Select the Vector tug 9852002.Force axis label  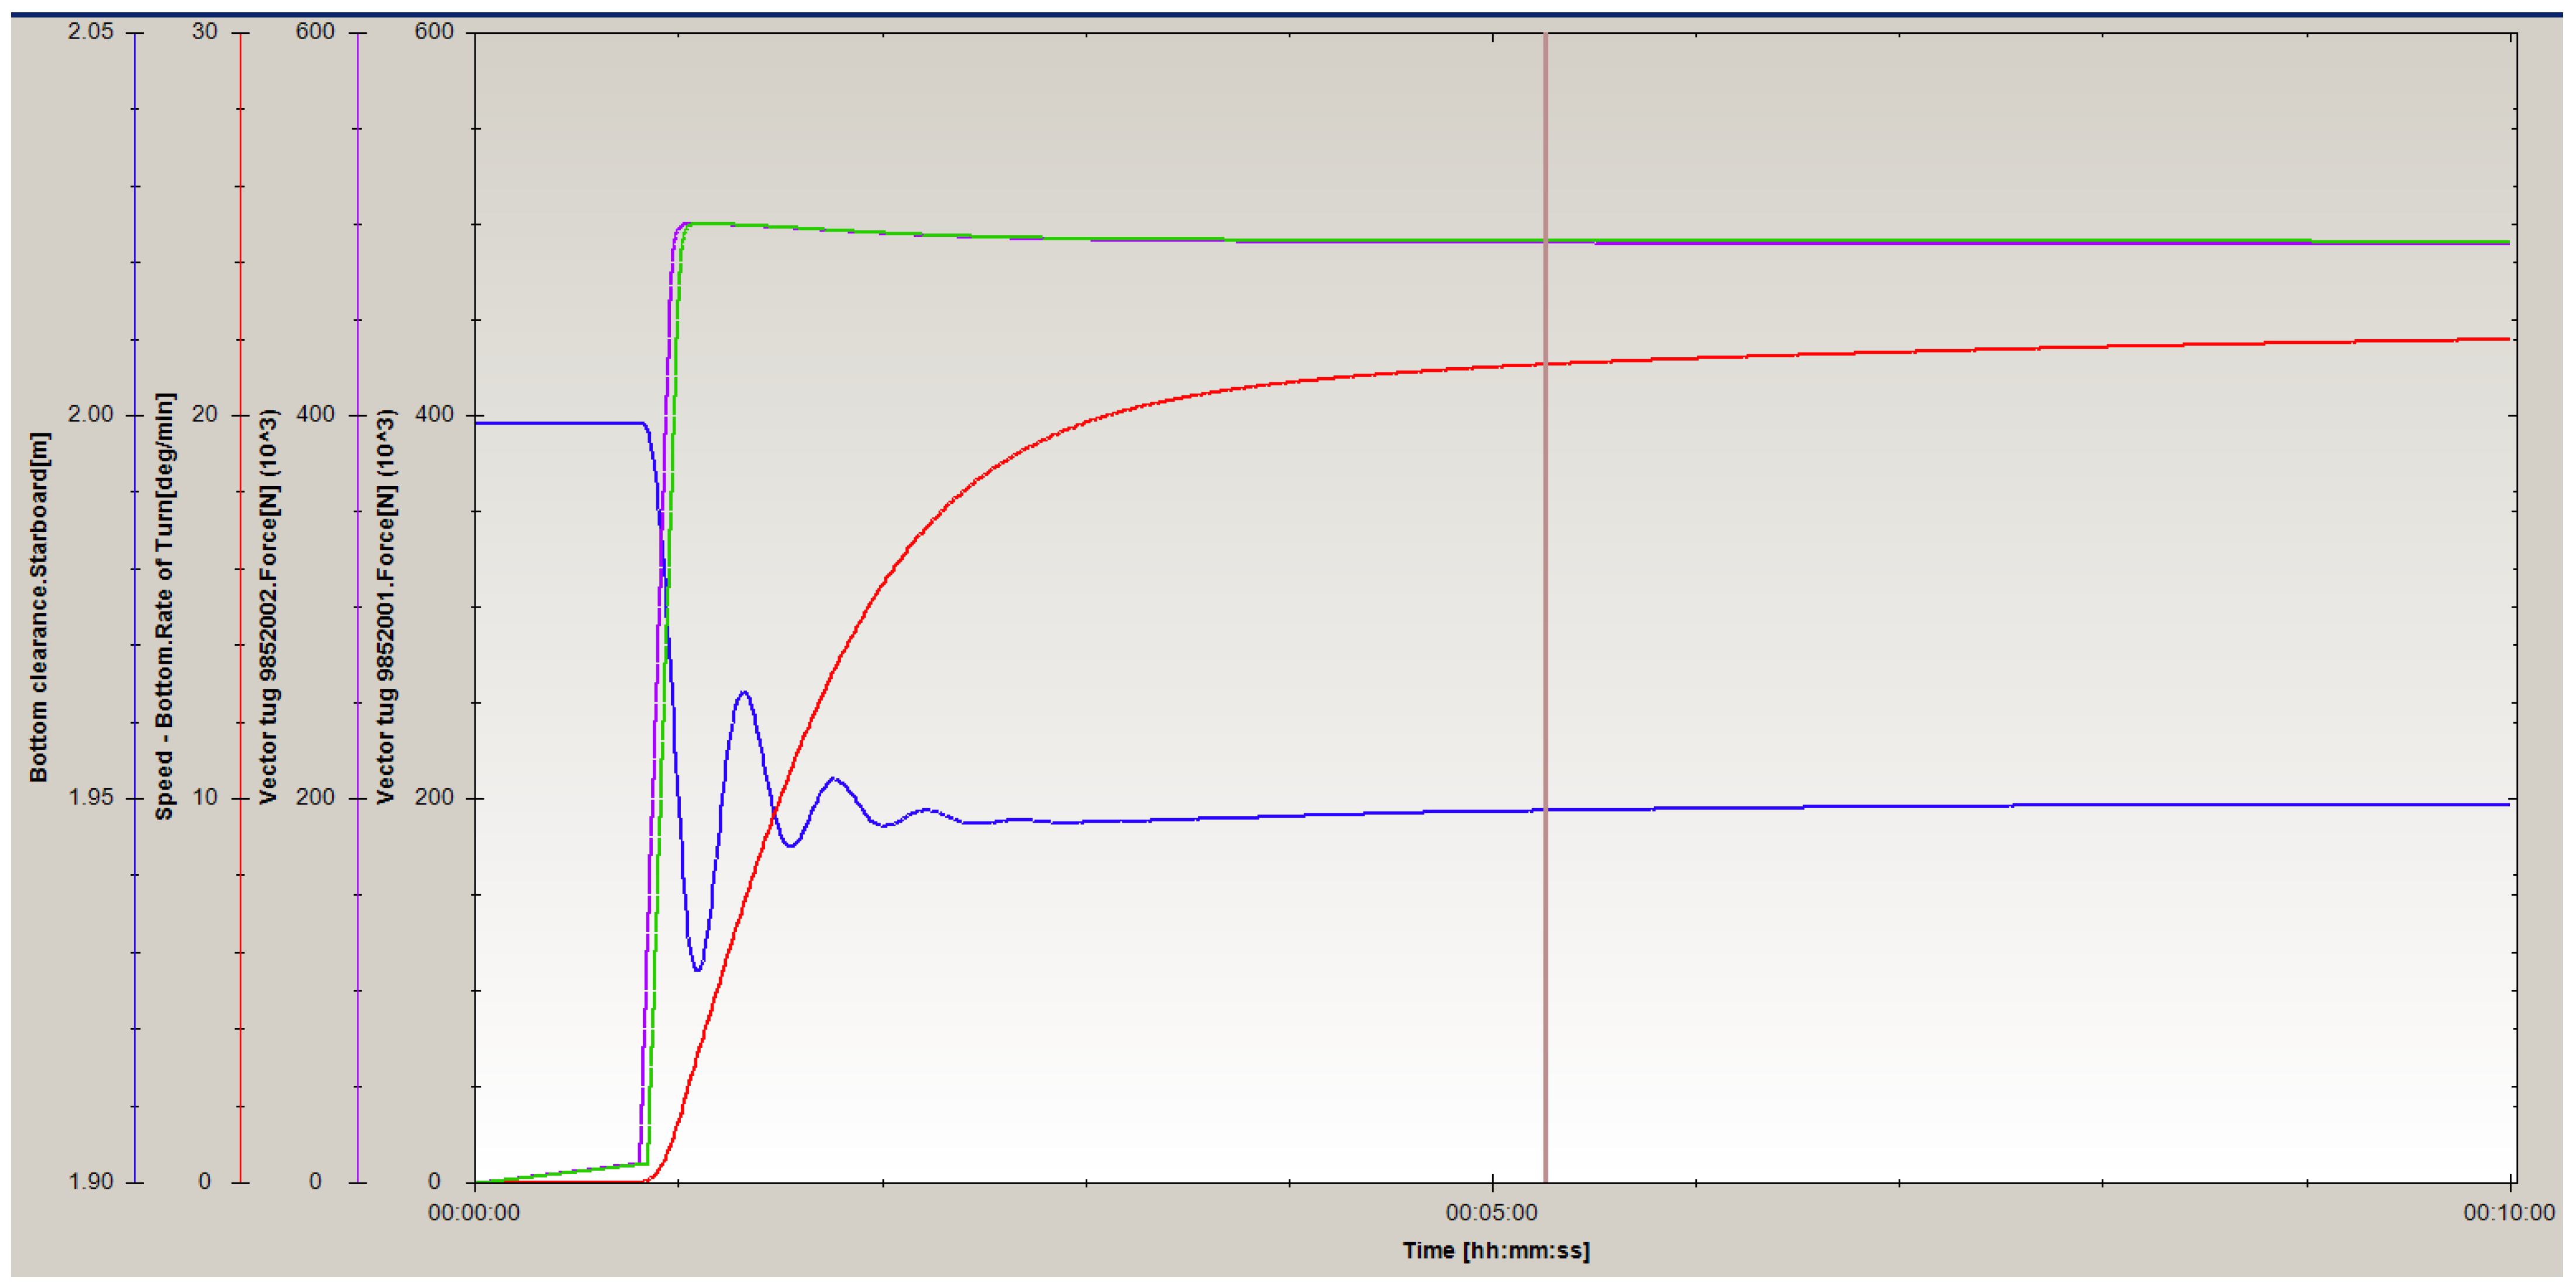pyautogui.click(x=269, y=607)
